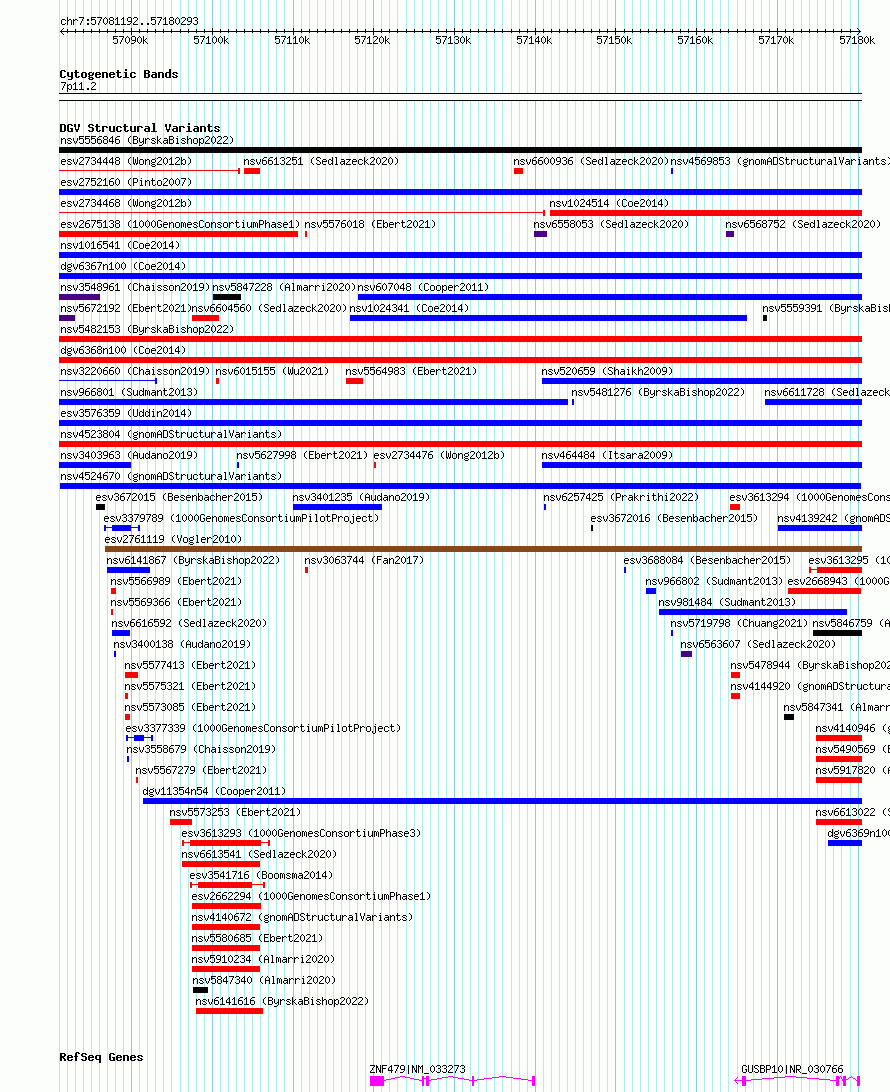Click the 7p11.2 band label
Image resolution: width=890 pixels, height=1092 pixels.
pyautogui.click(x=78, y=86)
